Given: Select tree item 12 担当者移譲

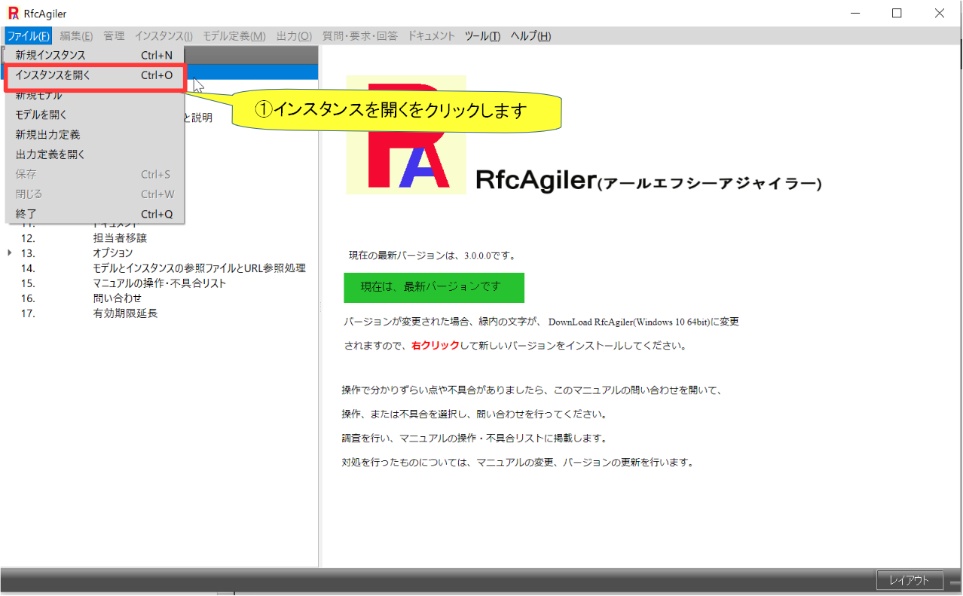Looking at the screenshot, I should (x=120, y=238).
